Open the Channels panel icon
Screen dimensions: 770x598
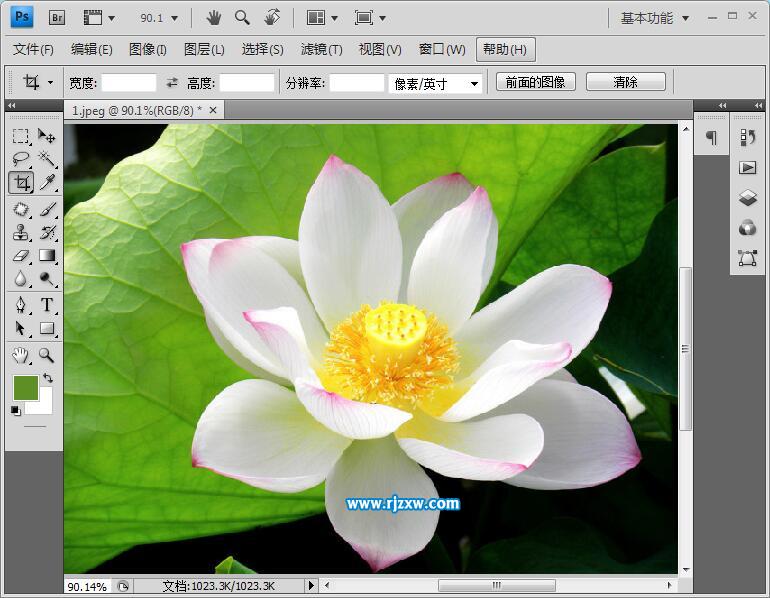[x=747, y=228]
